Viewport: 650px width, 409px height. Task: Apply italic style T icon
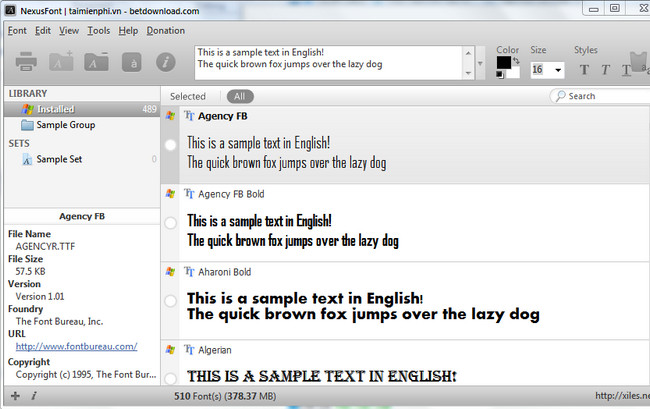click(605, 69)
